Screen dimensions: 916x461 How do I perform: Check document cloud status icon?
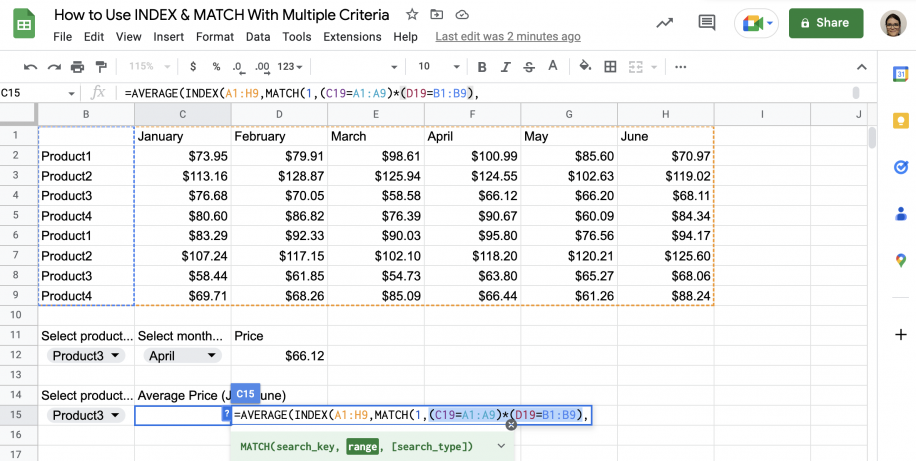point(462,15)
